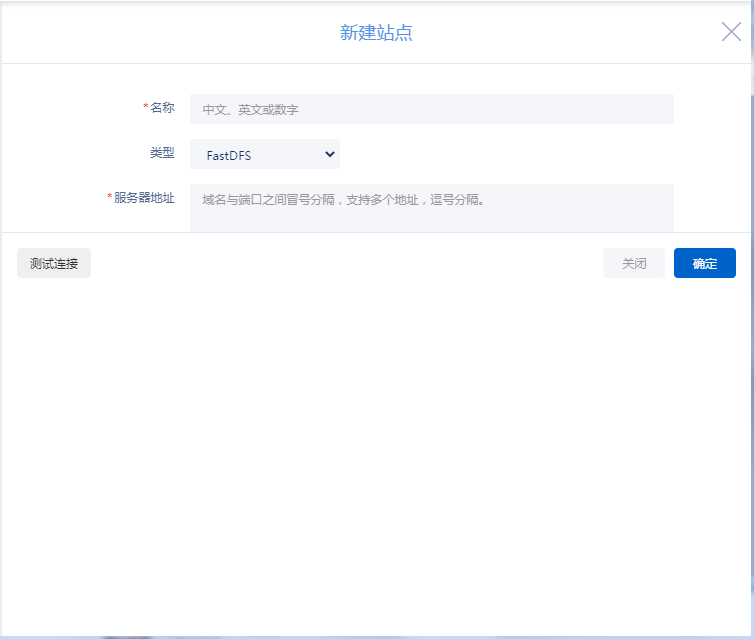Click the chevron arrow on the FastDFS selector
Screen dimensions: 754x639
click(x=330, y=154)
